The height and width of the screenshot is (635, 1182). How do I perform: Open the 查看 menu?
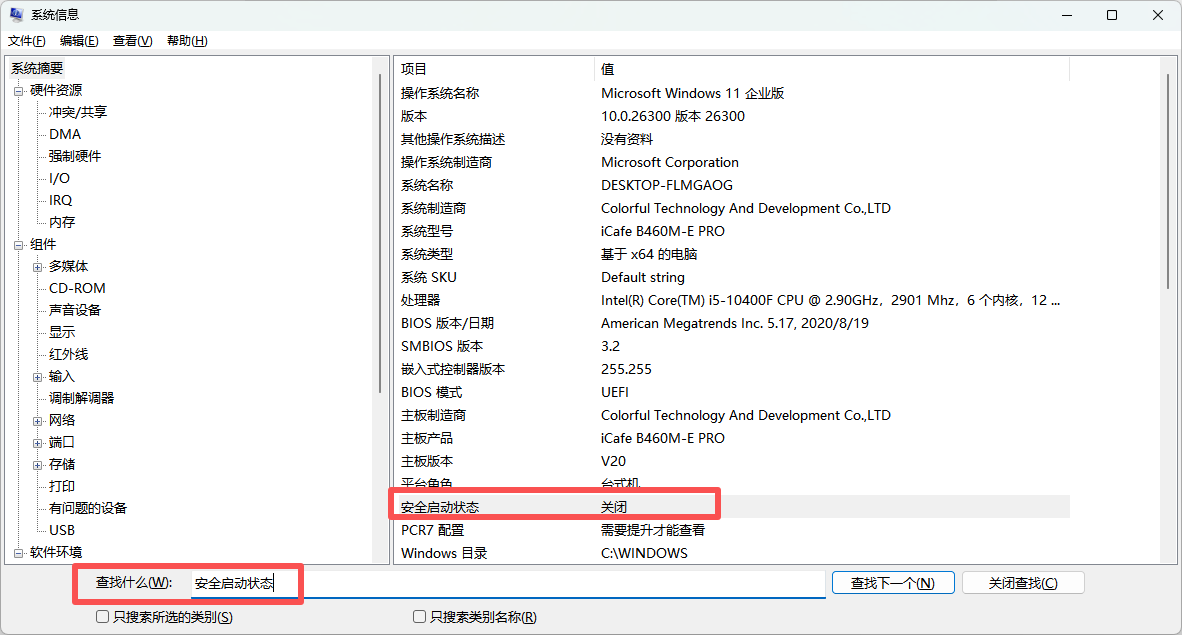pos(133,41)
